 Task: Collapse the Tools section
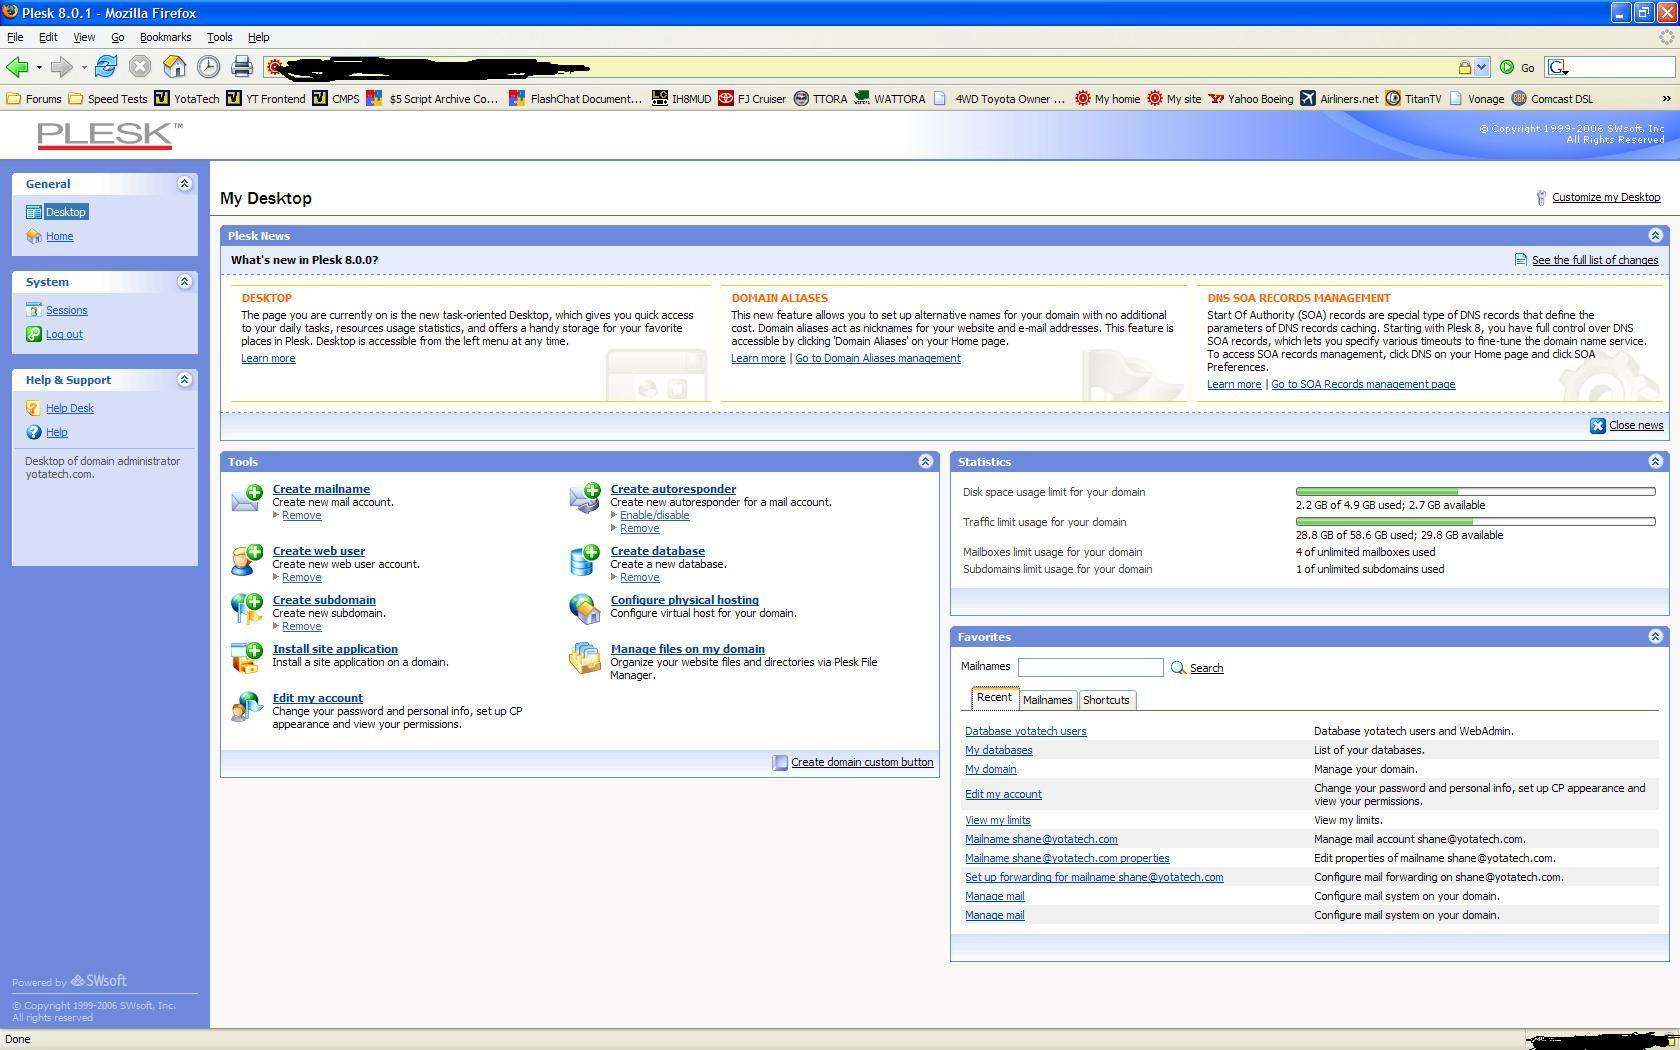[x=925, y=461]
